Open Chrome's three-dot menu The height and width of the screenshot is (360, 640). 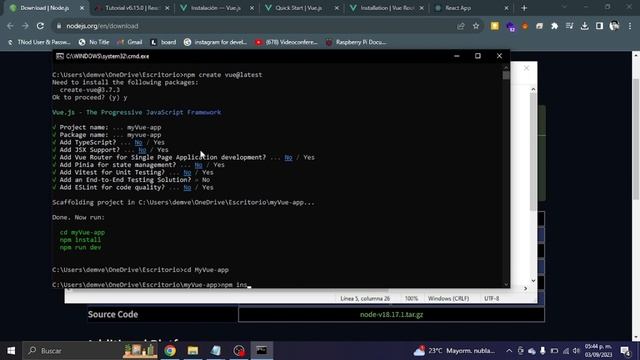point(630,26)
